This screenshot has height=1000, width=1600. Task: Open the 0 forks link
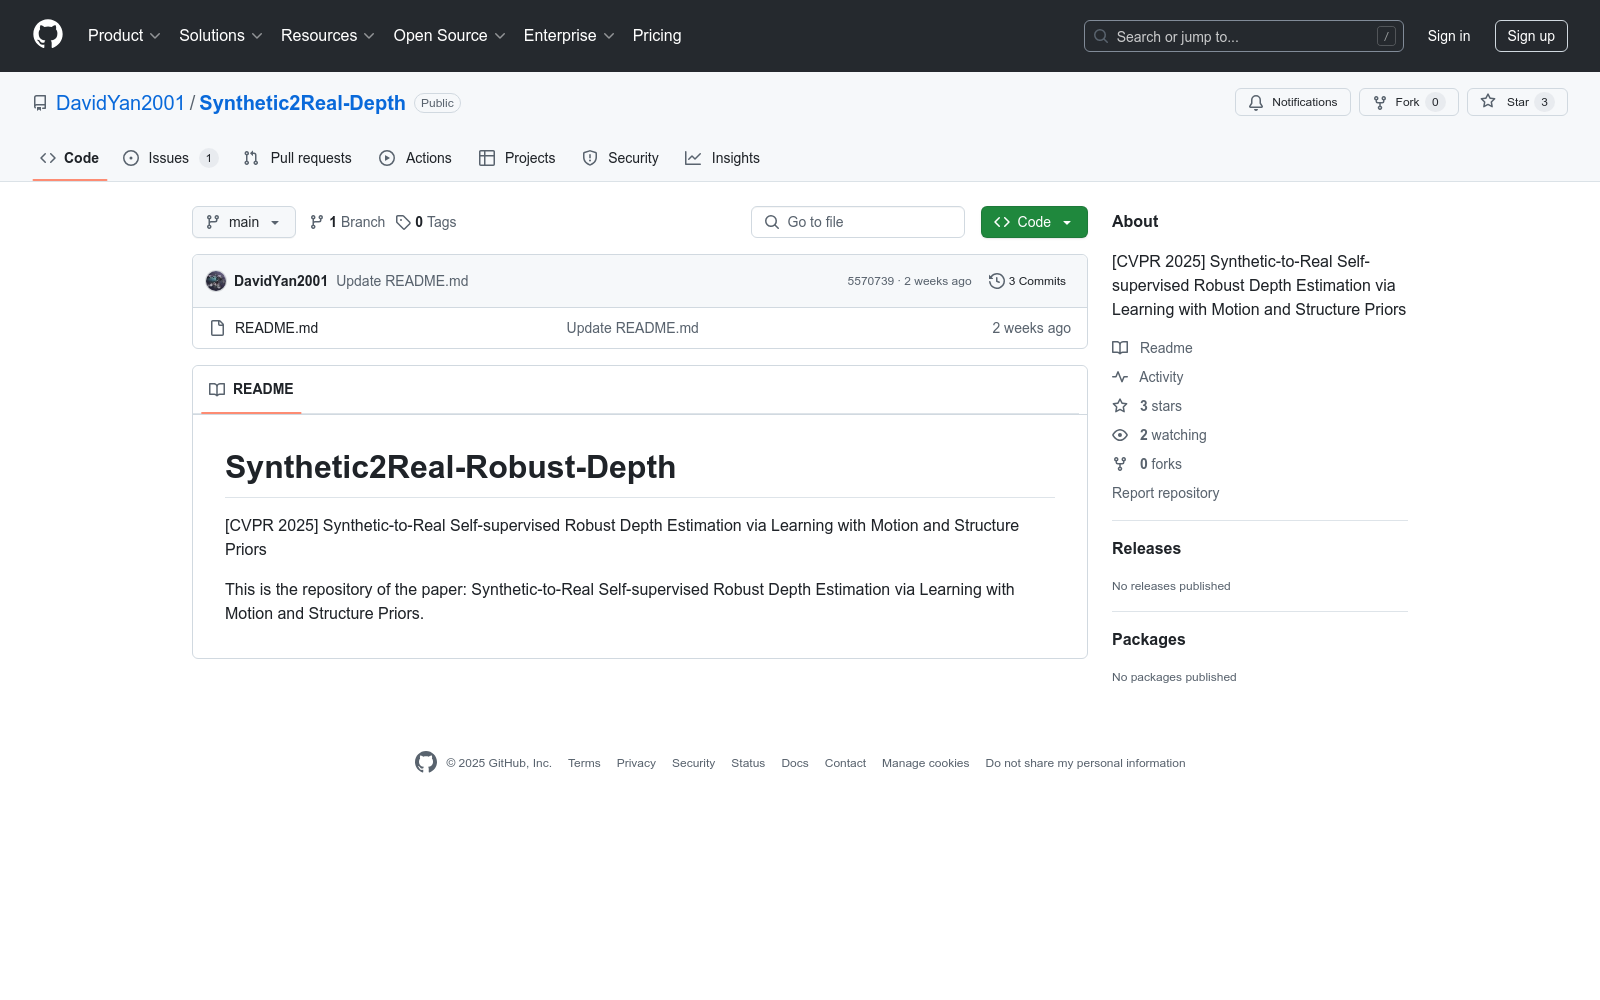(x=1148, y=464)
